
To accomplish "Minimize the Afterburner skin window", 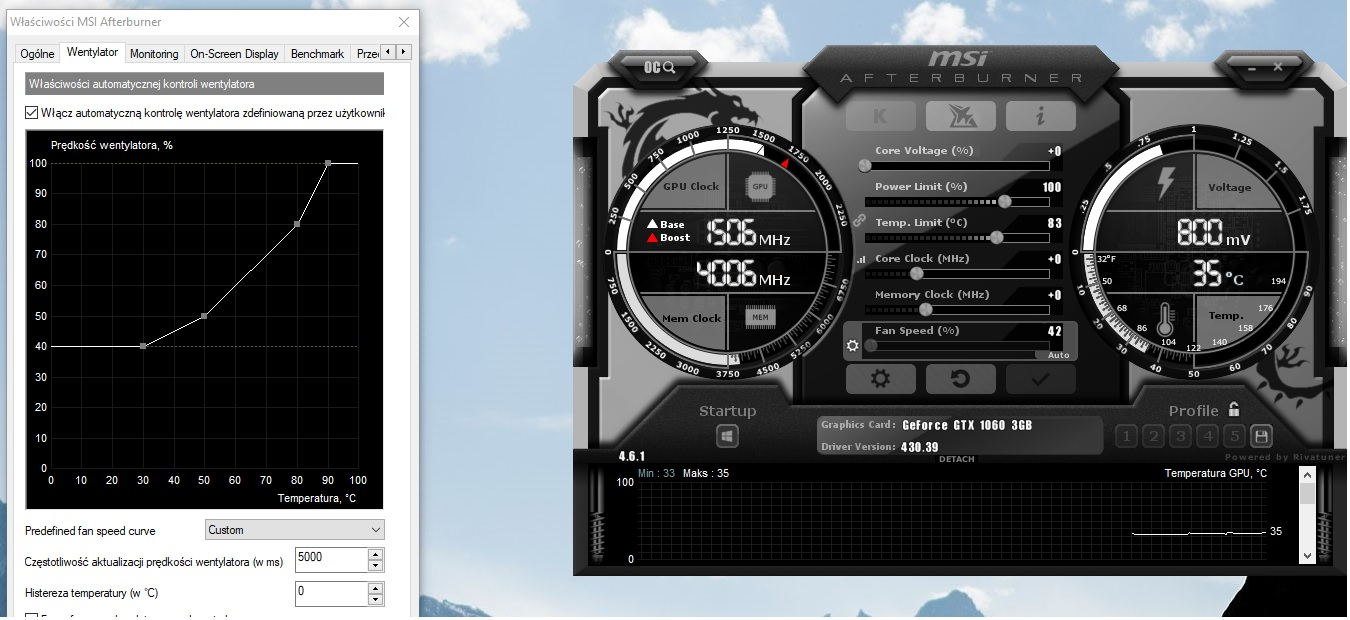I will tap(1251, 67).
